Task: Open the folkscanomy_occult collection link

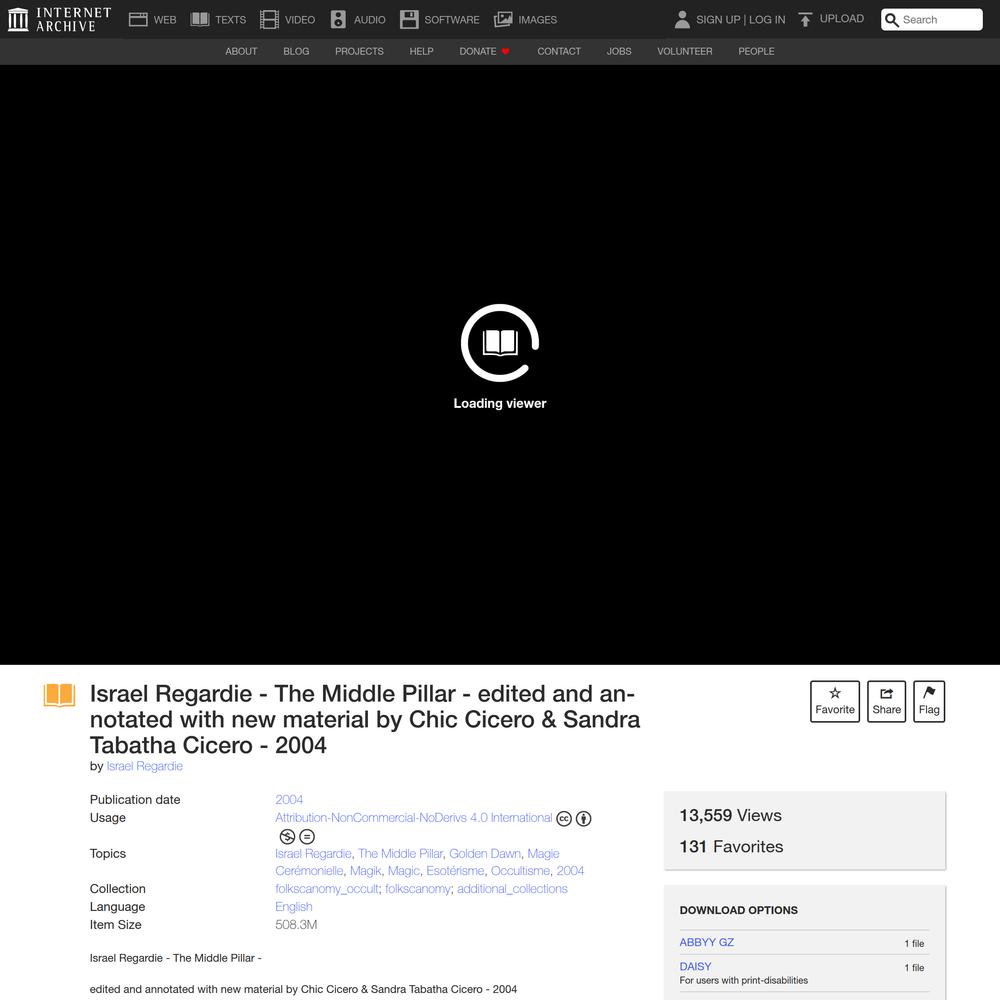Action: (x=327, y=889)
